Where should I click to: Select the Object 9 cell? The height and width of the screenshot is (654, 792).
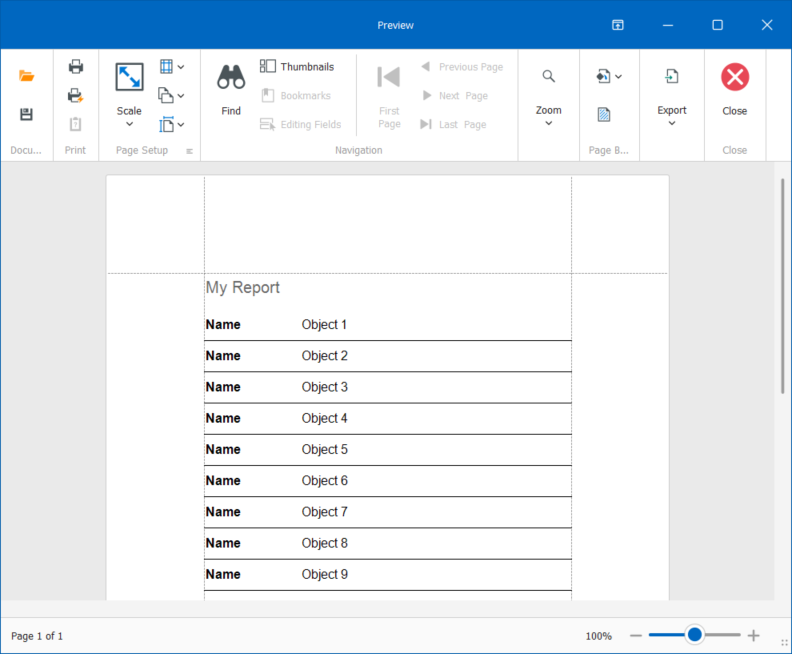tap(325, 575)
